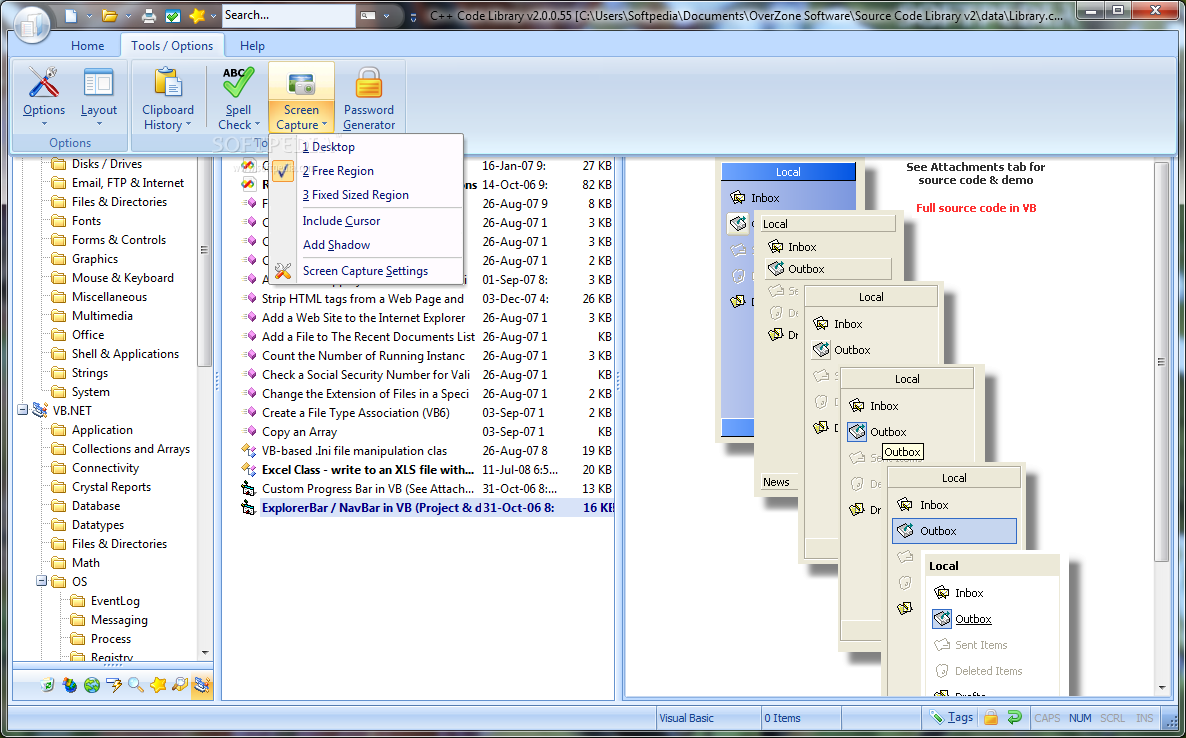Toggle Include Cursor in capture menu
Image resolution: width=1186 pixels, height=738 pixels.
[x=367, y=221]
